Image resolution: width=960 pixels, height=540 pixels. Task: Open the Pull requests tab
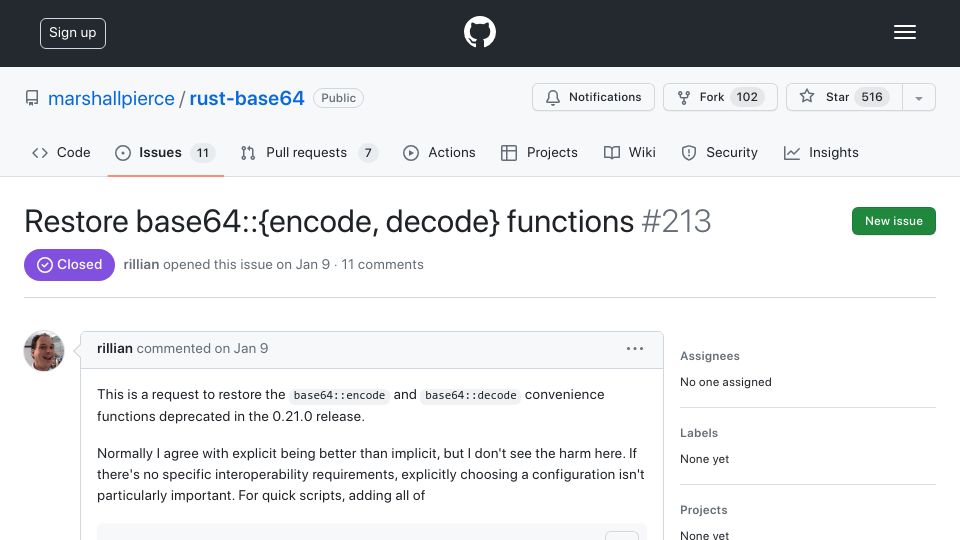(309, 152)
